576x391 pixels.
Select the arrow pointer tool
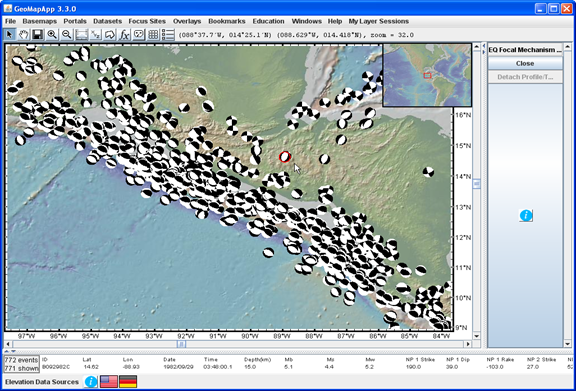point(9,35)
